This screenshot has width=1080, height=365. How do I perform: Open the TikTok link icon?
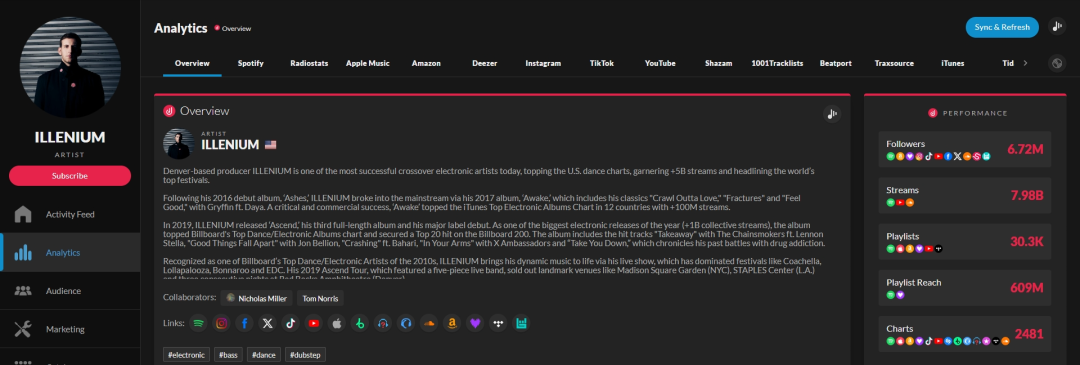pyautogui.click(x=291, y=322)
